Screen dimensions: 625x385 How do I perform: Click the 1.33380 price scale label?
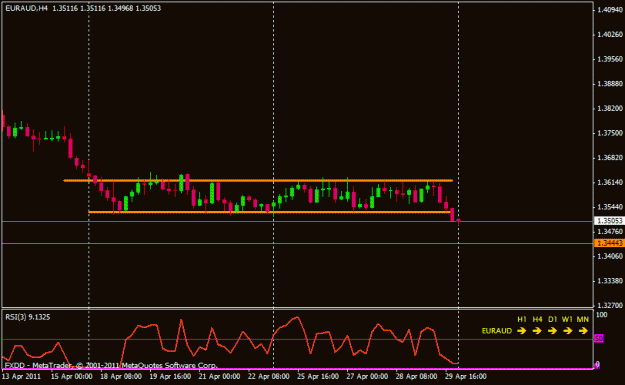(610, 281)
